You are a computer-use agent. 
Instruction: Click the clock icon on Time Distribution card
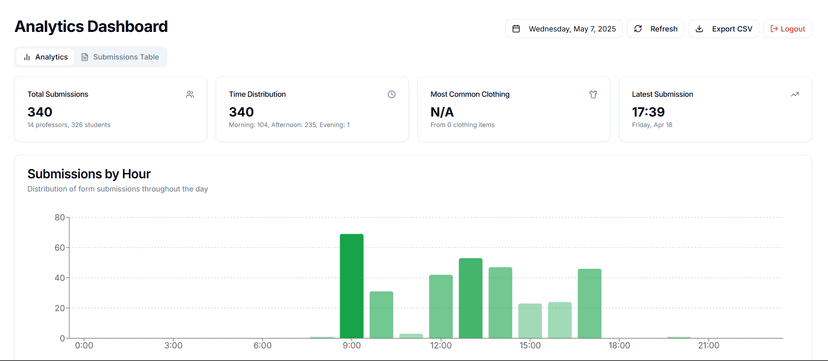[x=391, y=94]
